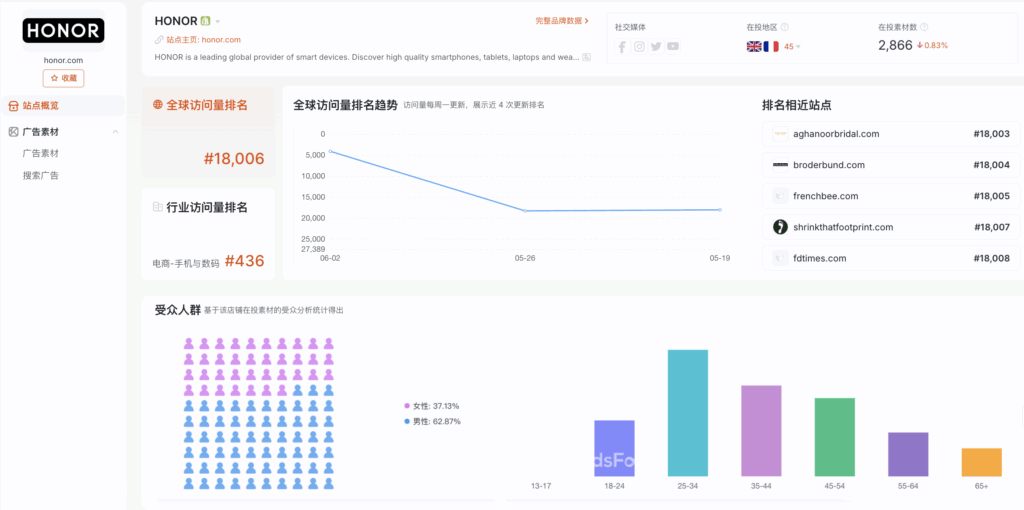Click the 在投地区 help icon
Viewport: 1024px width, 510px height.
784,27
